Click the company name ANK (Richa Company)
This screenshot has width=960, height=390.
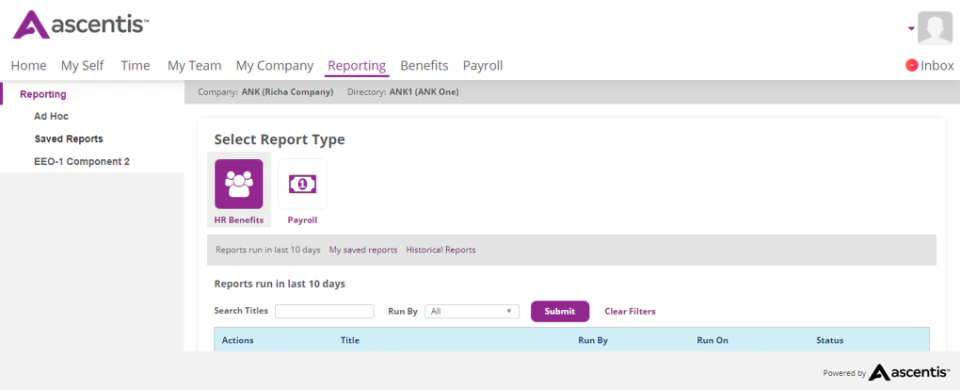pyautogui.click(x=288, y=92)
